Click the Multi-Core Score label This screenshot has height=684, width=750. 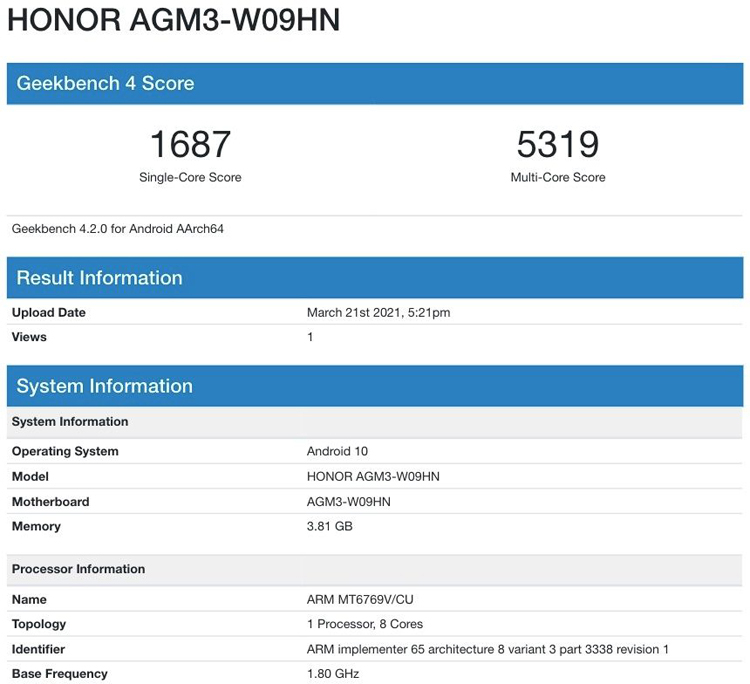click(558, 177)
